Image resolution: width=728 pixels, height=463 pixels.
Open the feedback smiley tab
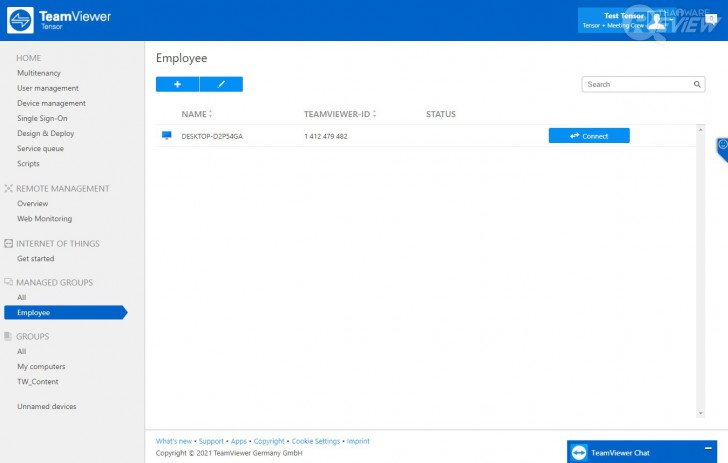pyautogui.click(x=722, y=148)
